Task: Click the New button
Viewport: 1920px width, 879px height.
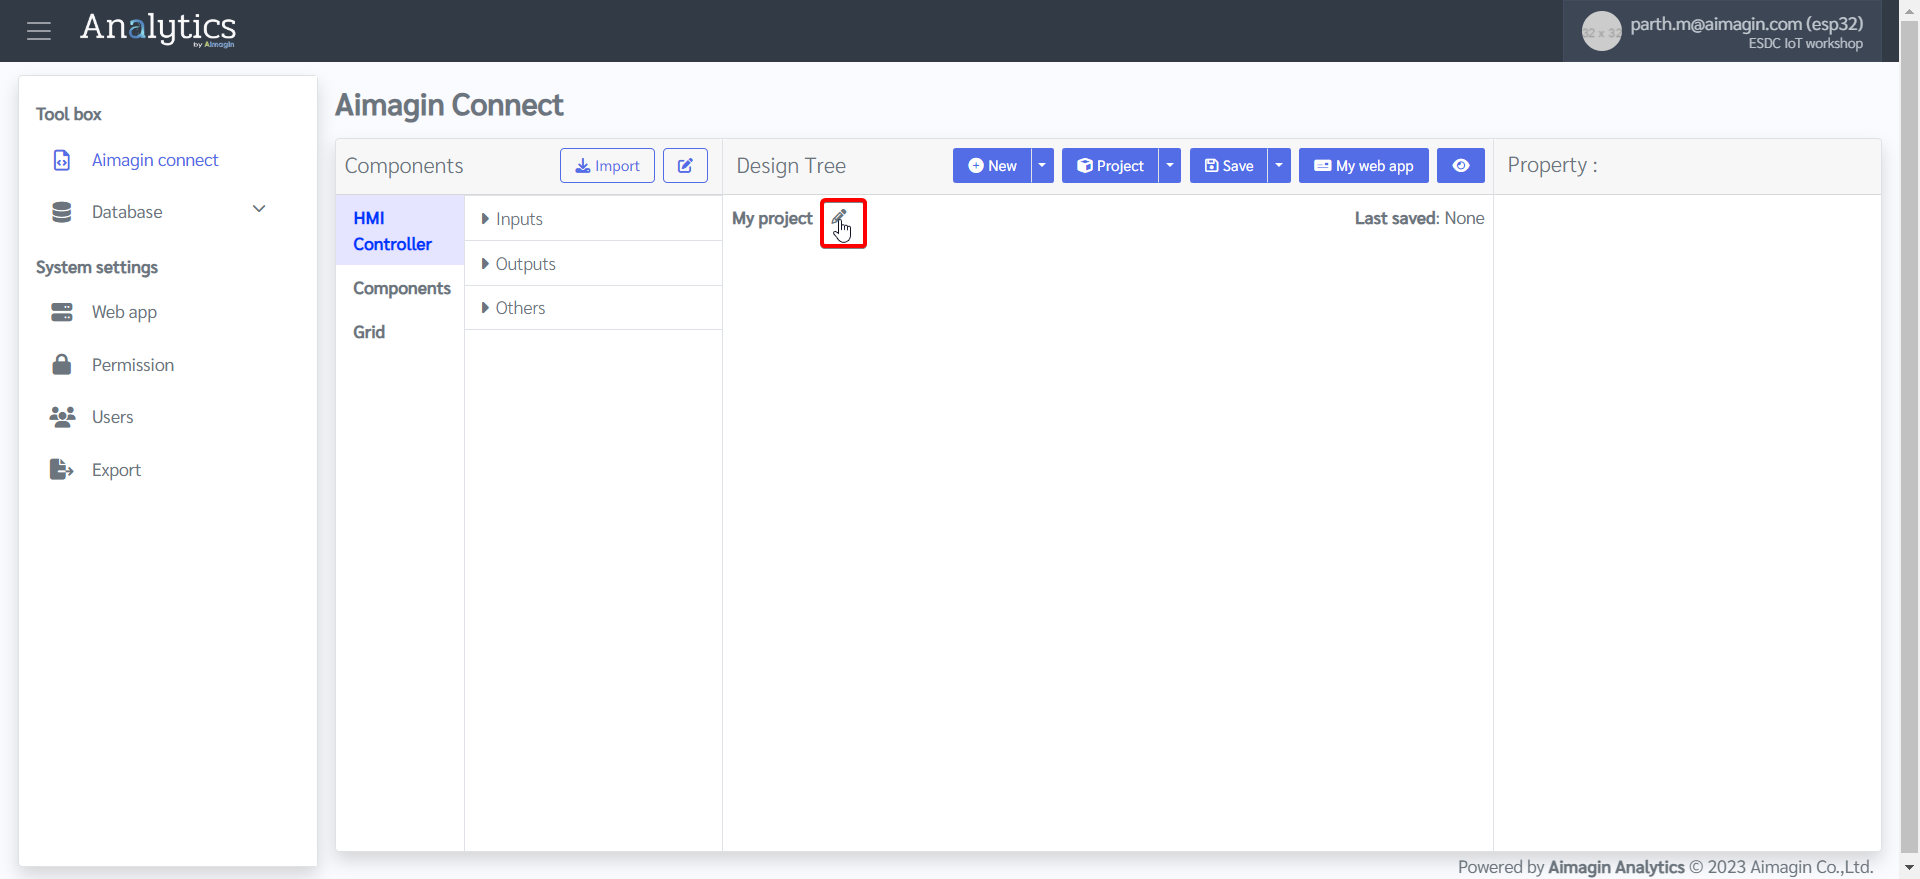Action: (x=992, y=166)
